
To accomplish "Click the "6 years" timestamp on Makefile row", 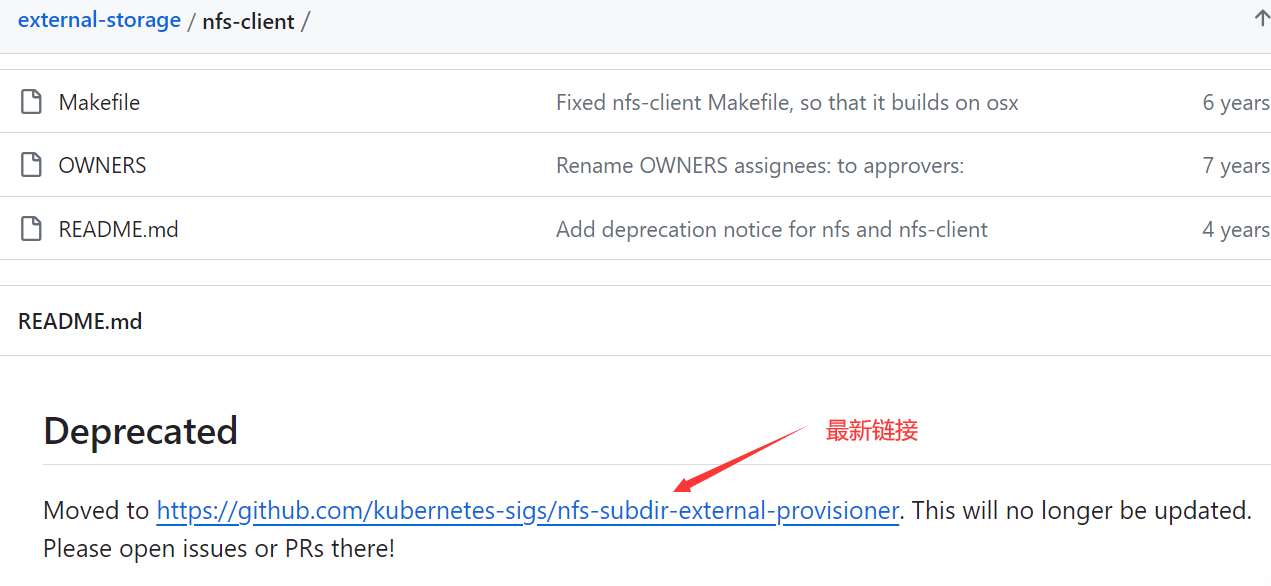I will (1235, 102).
